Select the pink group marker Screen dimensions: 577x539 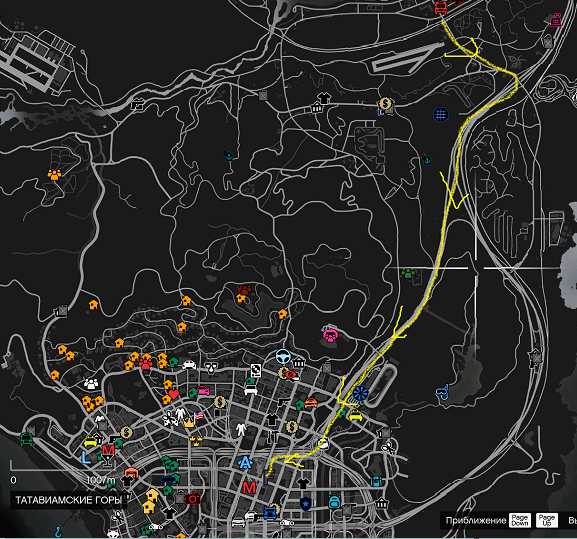tap(330, 336)
